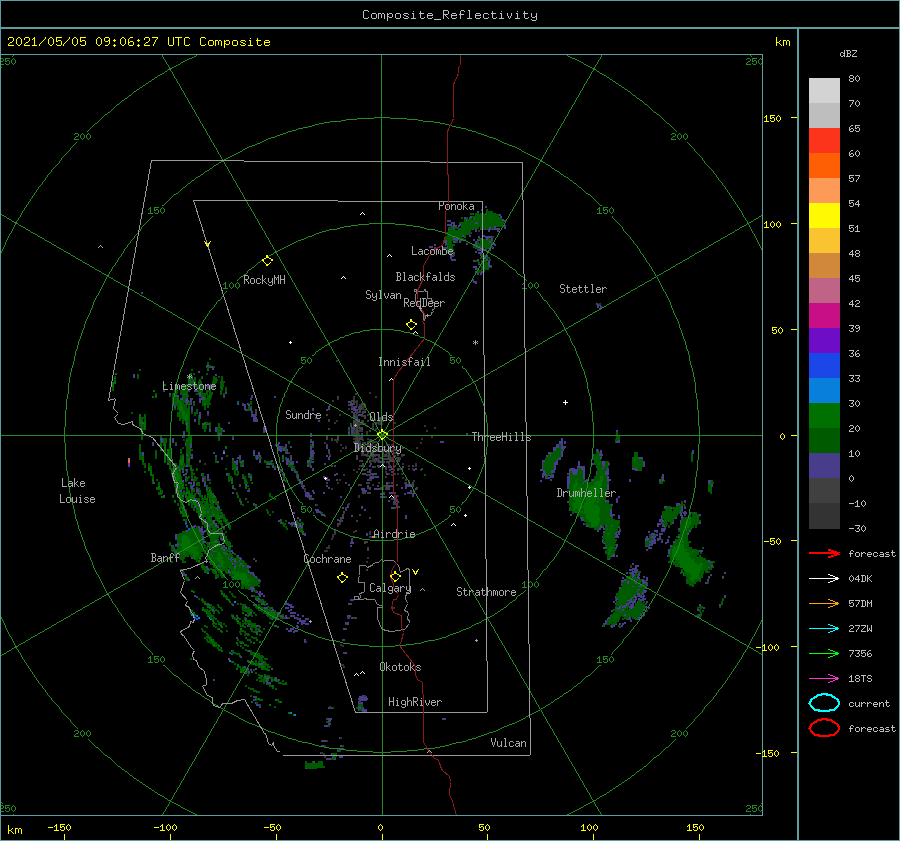
Task: Click yellow V marker east of Calgary
Action: (416, 572)
